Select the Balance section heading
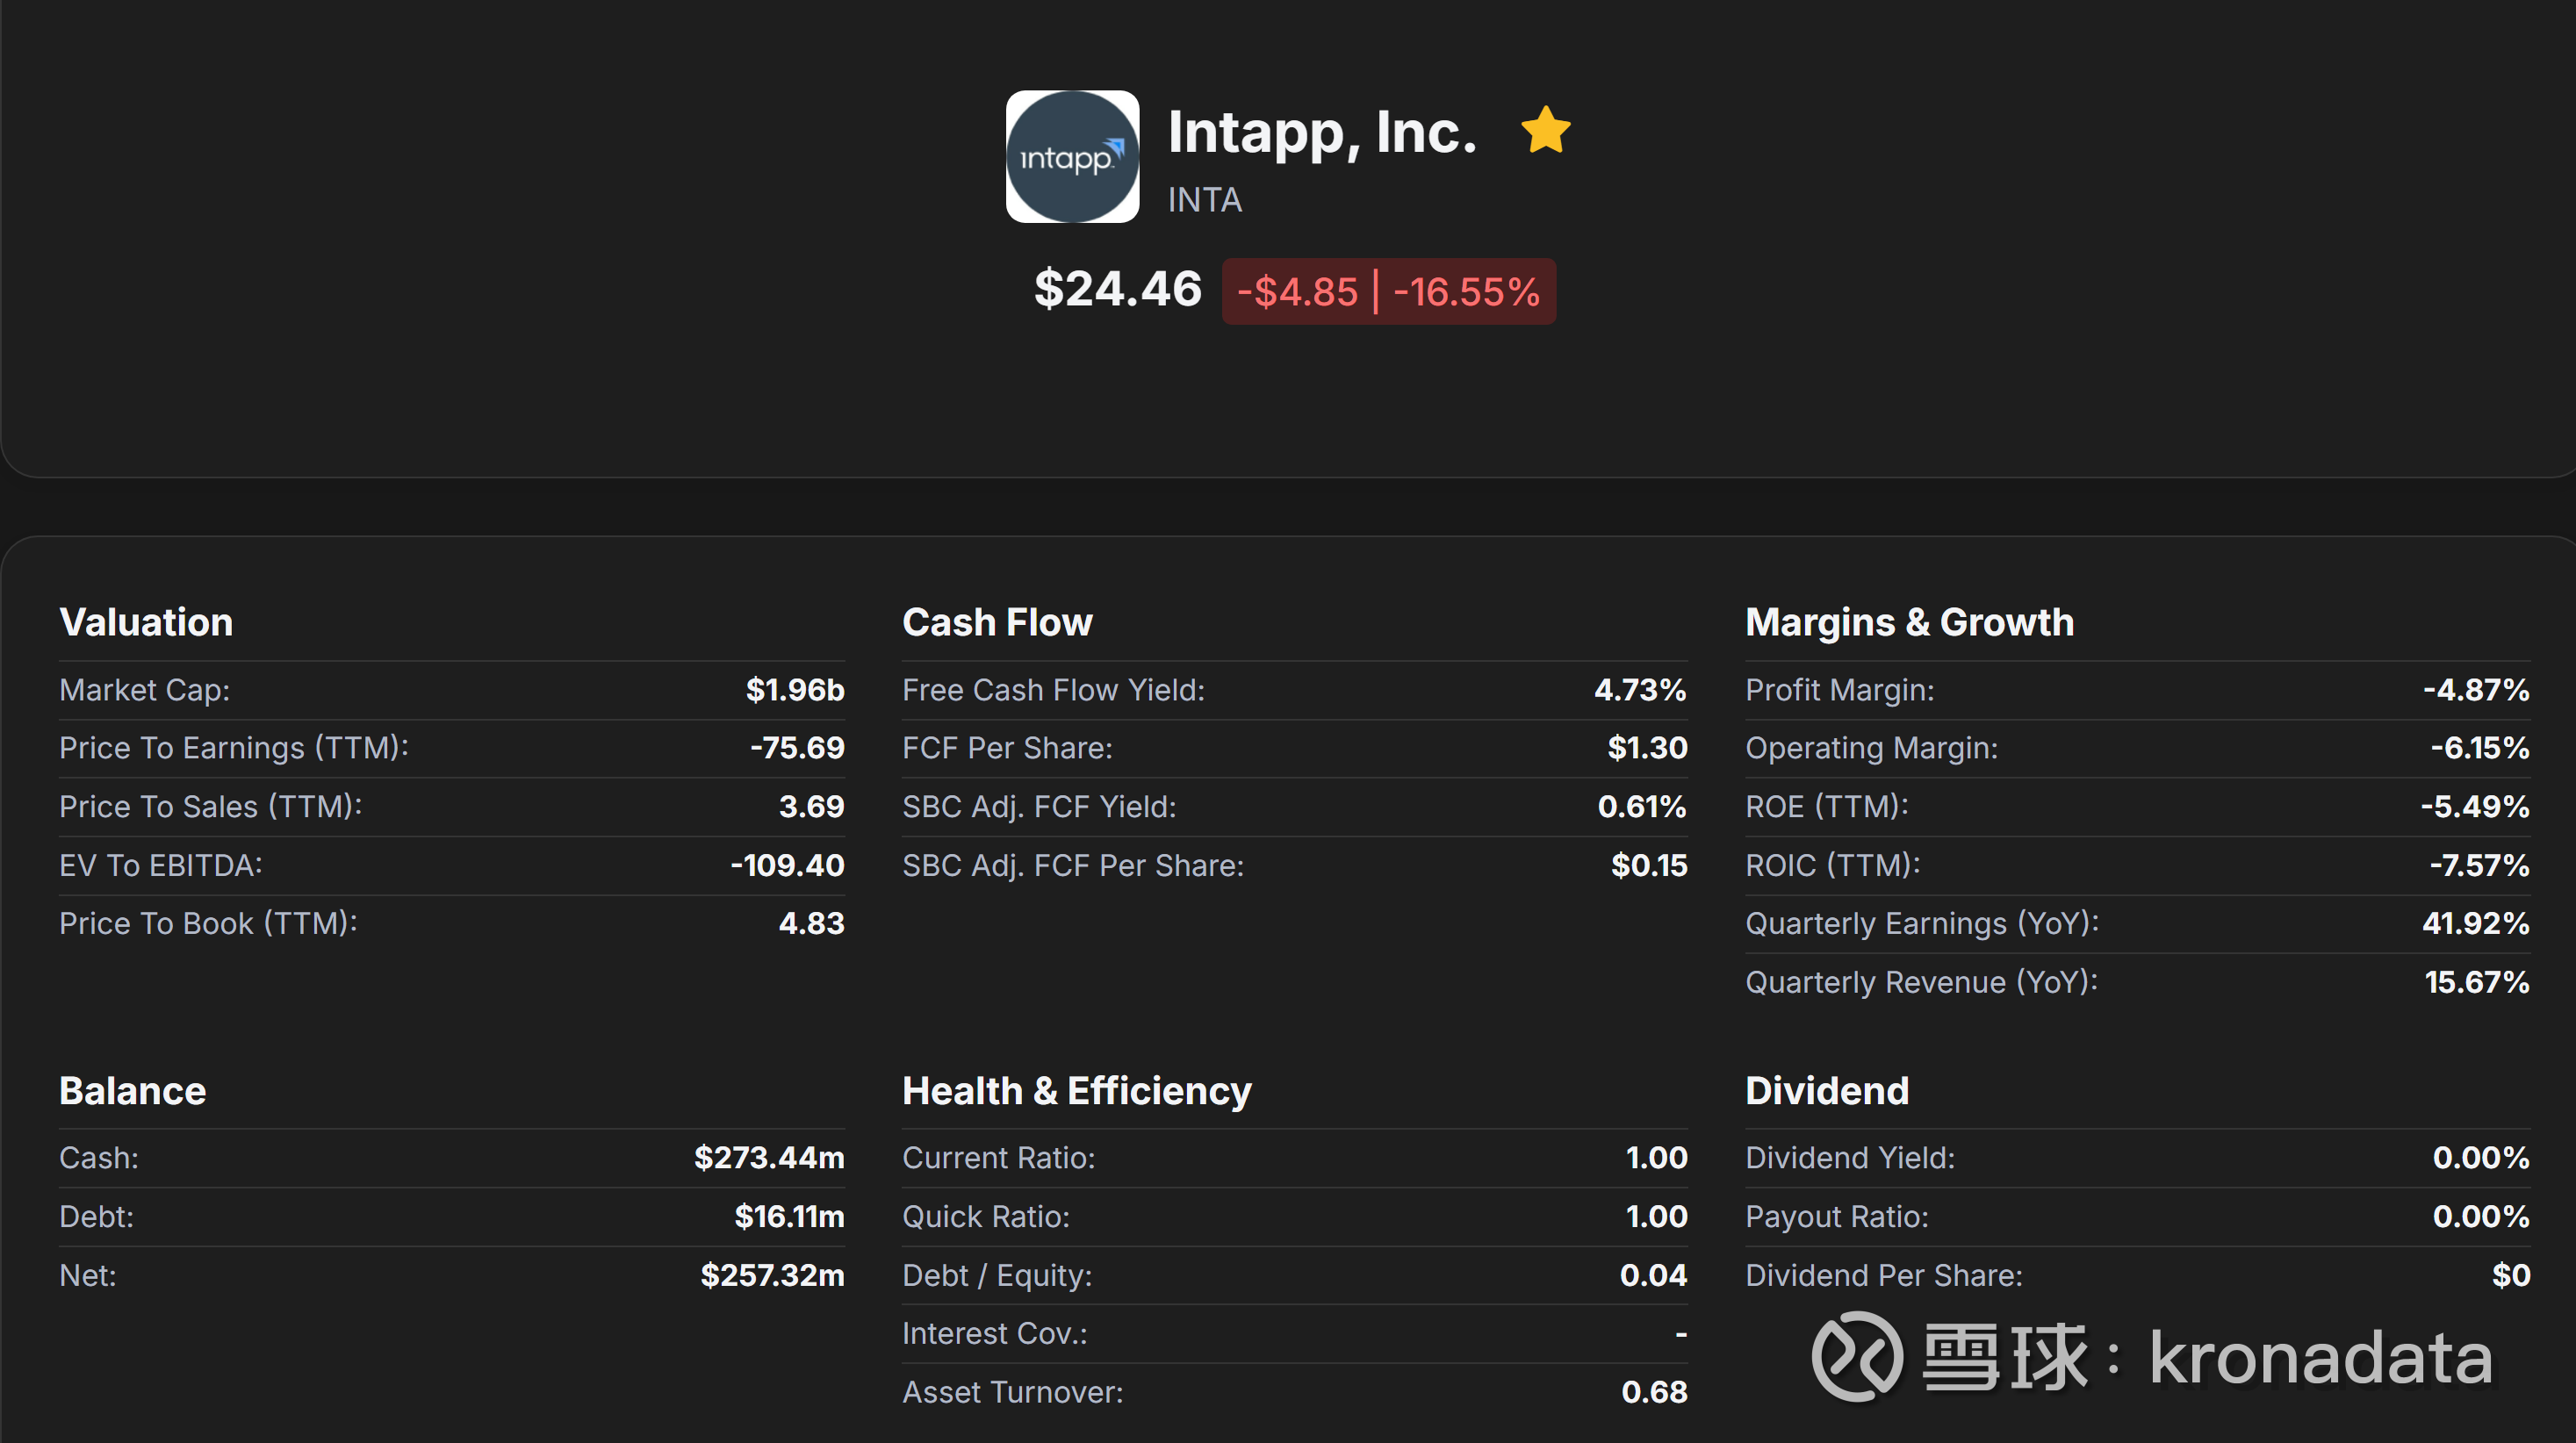This screenshot has width=2576, height=1443. (x=133, y=1090)
